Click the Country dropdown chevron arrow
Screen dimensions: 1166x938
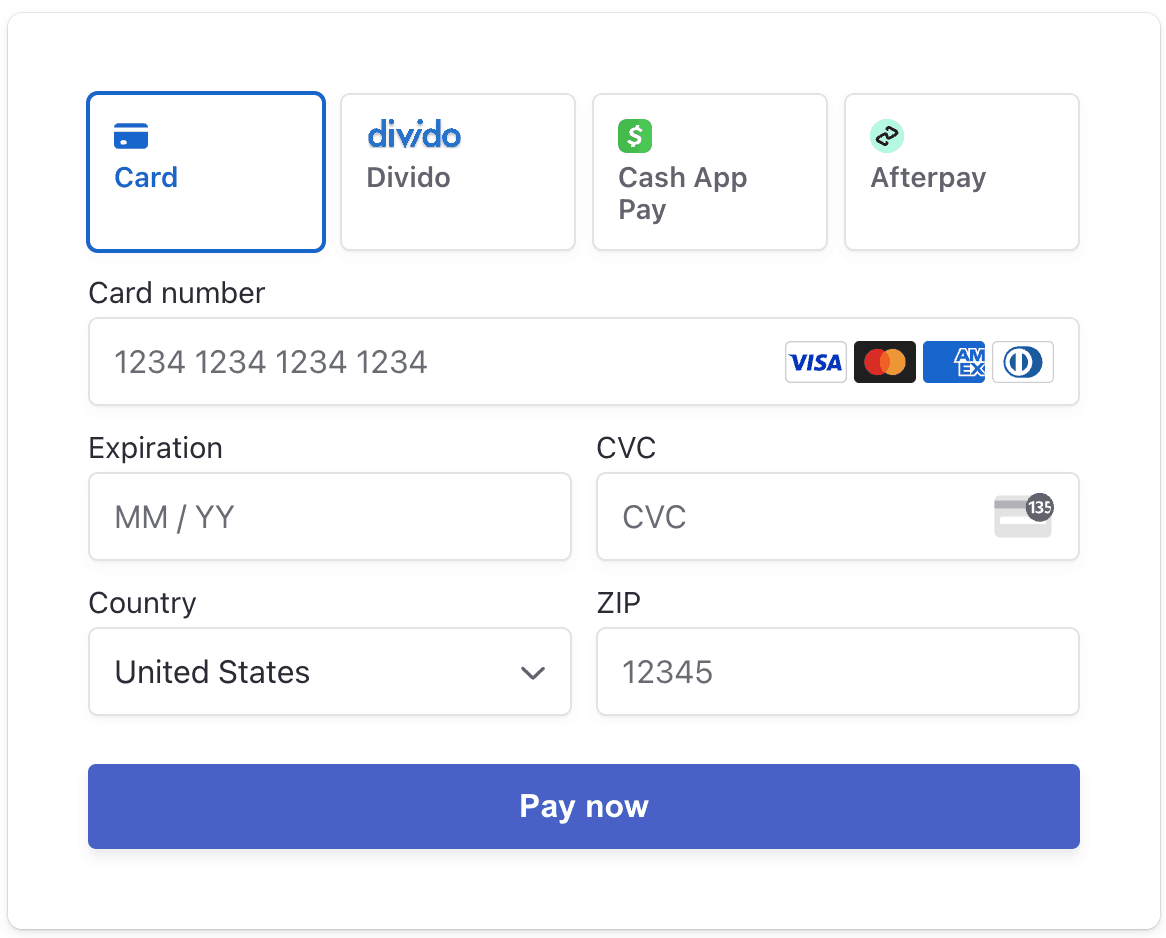pos(532,672)
